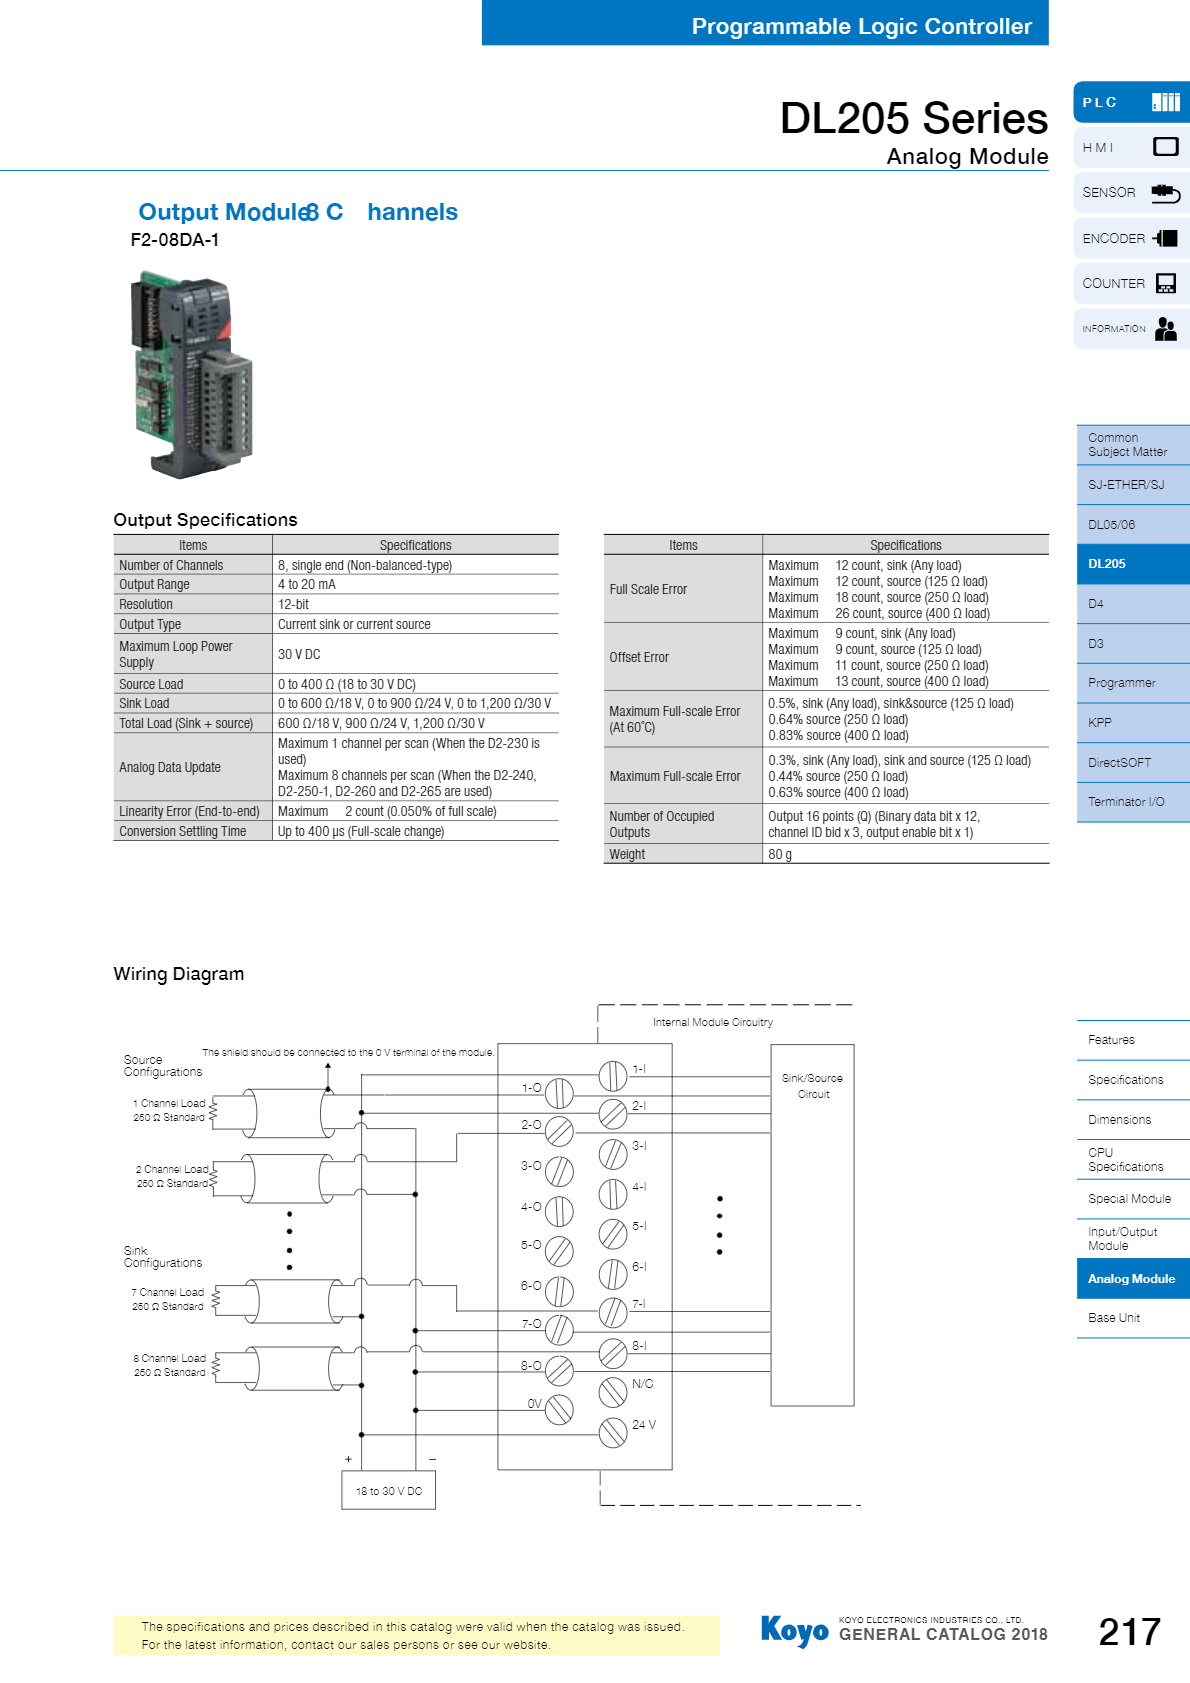The image size is (1190, 1683).
Task: Open the KPP tab
Action: coord(1133,723)
